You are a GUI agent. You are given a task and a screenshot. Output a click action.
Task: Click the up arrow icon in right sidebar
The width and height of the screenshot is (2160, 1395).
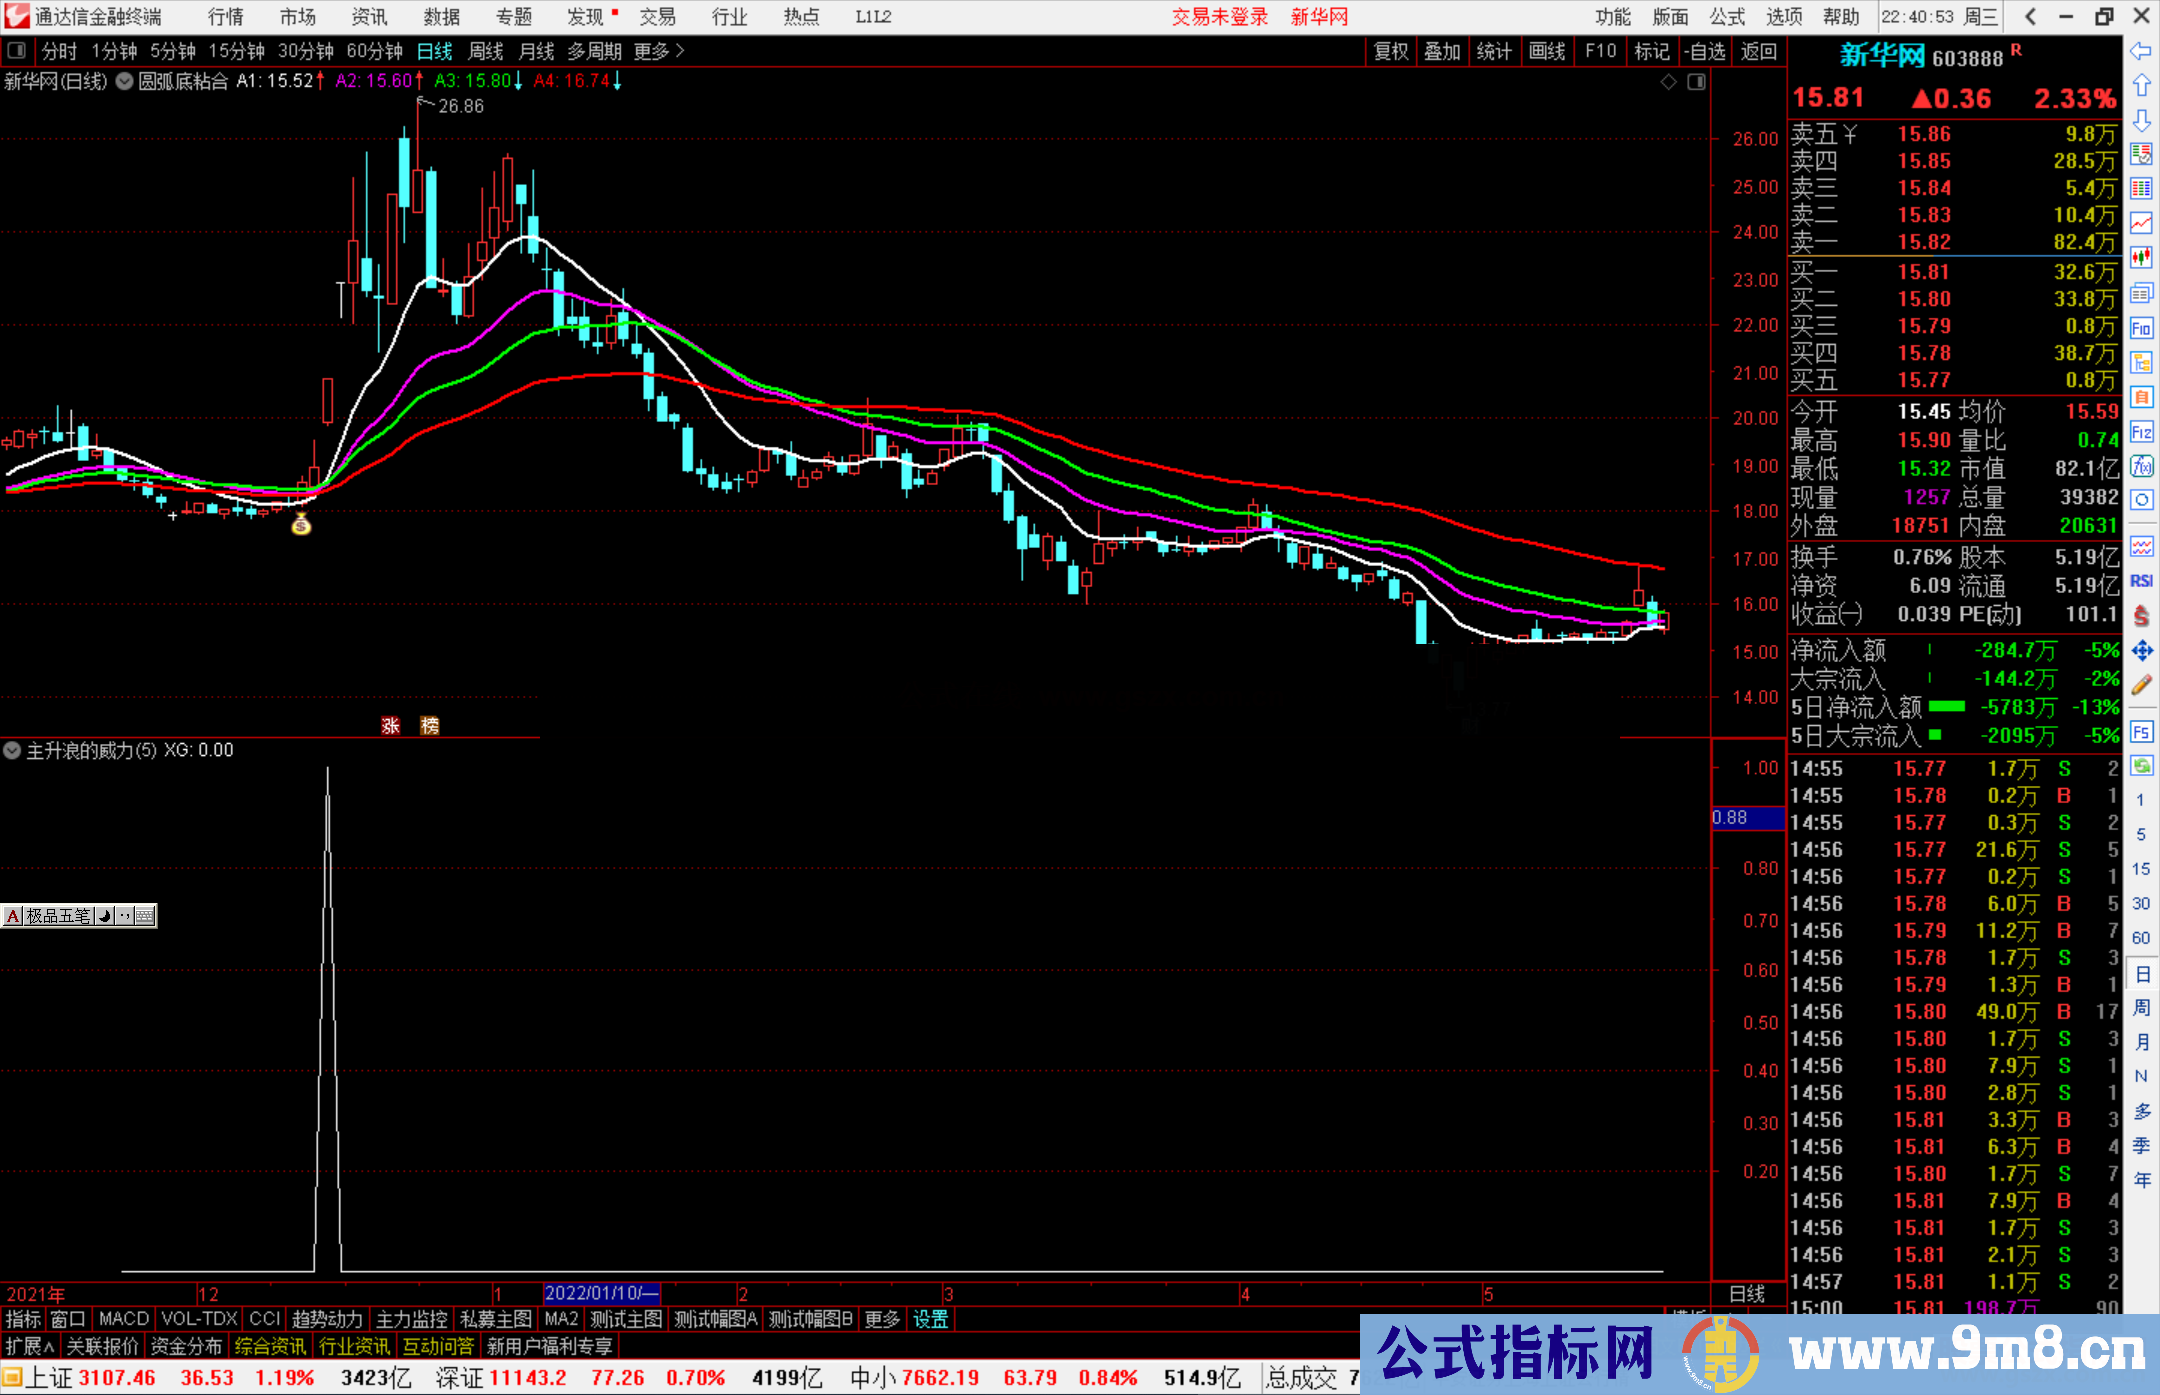pos(2141,86)
